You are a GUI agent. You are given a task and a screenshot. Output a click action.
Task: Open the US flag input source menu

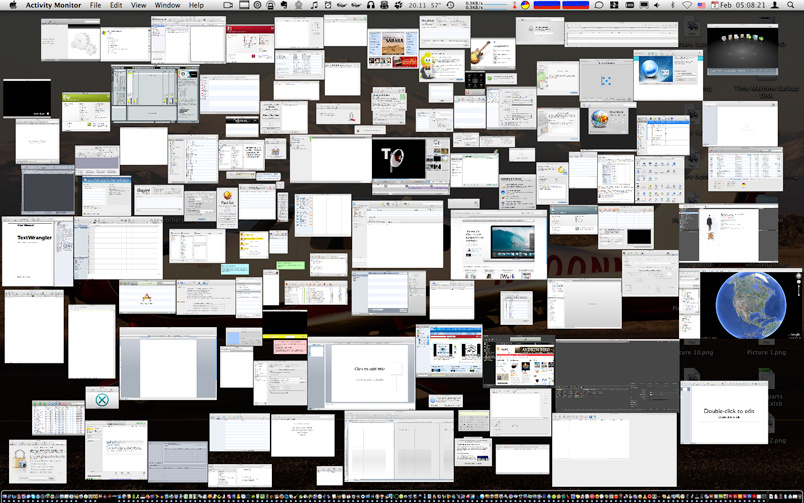tap(701, 5)
